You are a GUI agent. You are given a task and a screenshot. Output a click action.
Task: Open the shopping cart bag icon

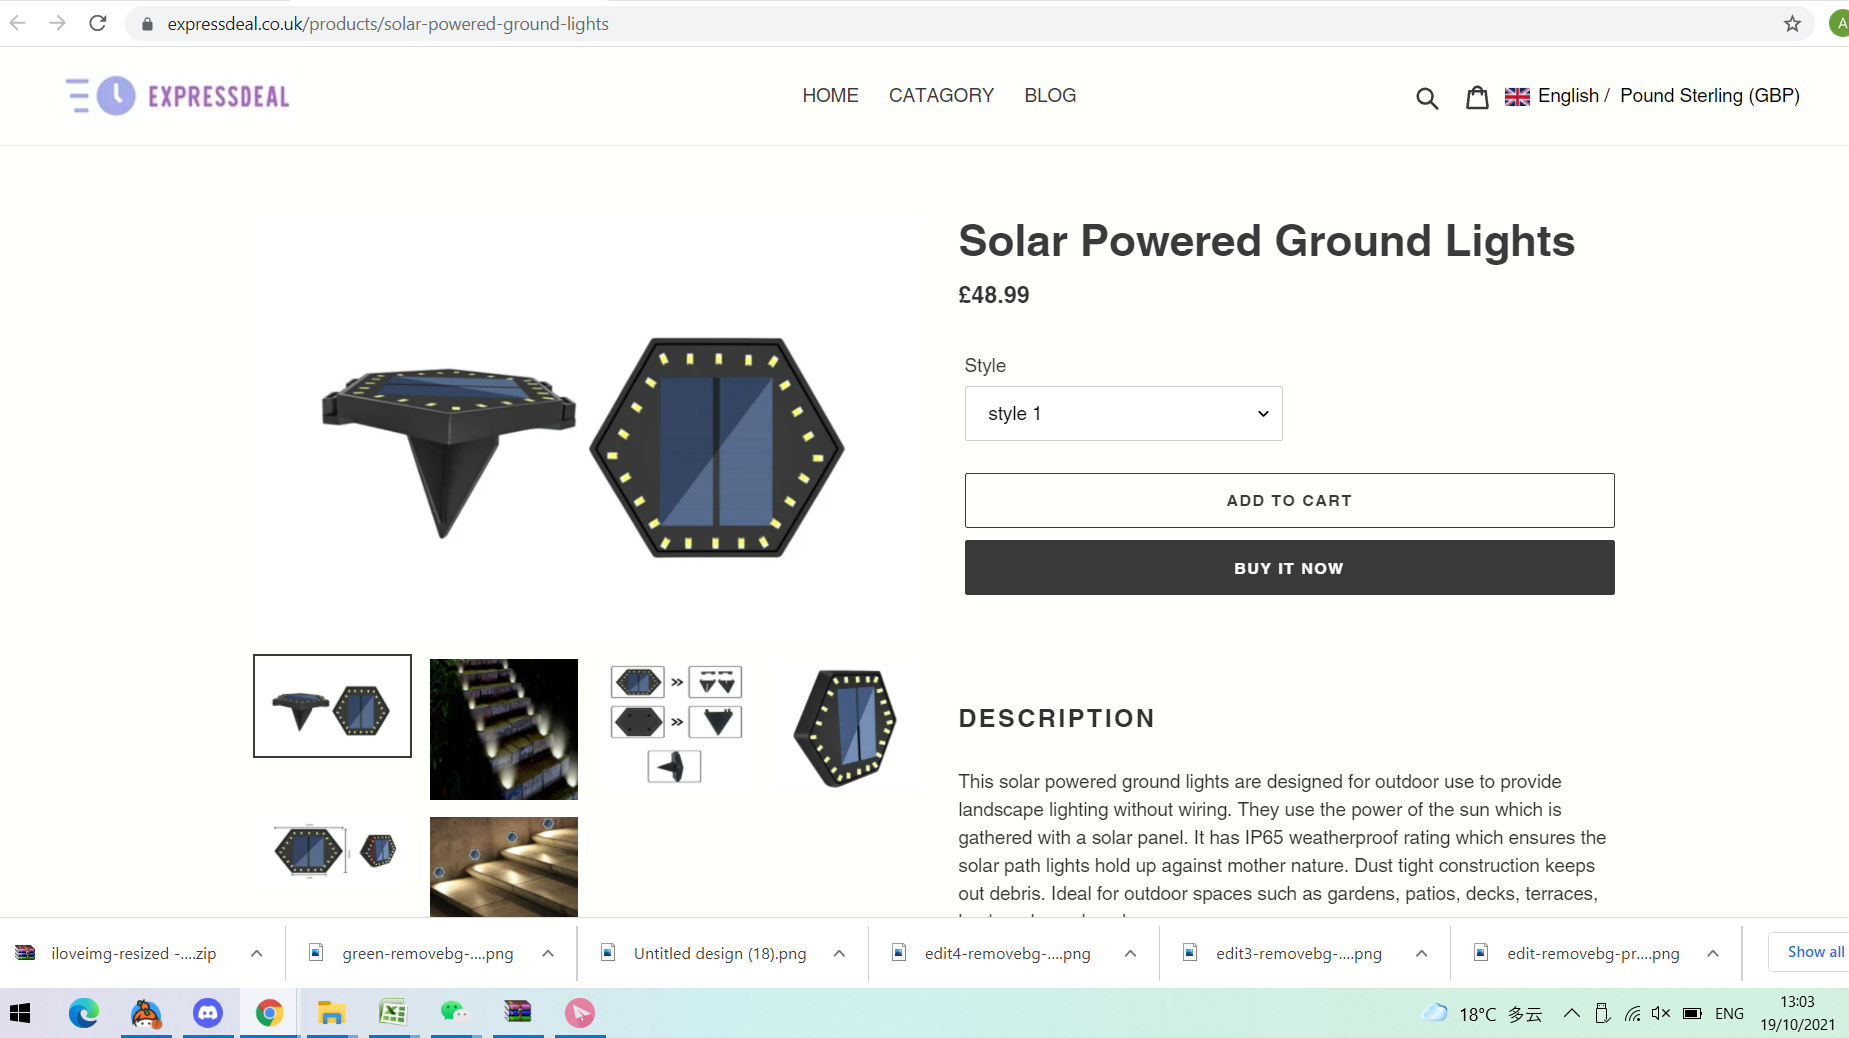pos(1477,97)
